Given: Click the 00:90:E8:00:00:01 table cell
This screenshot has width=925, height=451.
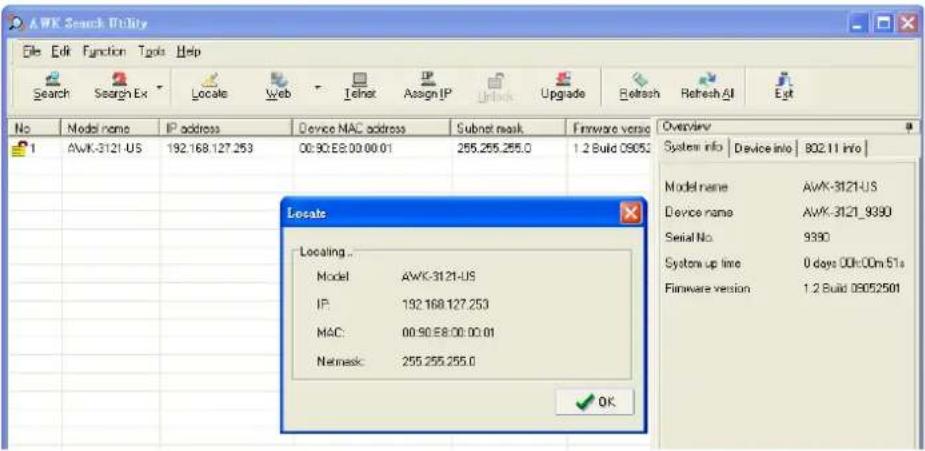Looking at the screenshot, I should tap(346, 149).
